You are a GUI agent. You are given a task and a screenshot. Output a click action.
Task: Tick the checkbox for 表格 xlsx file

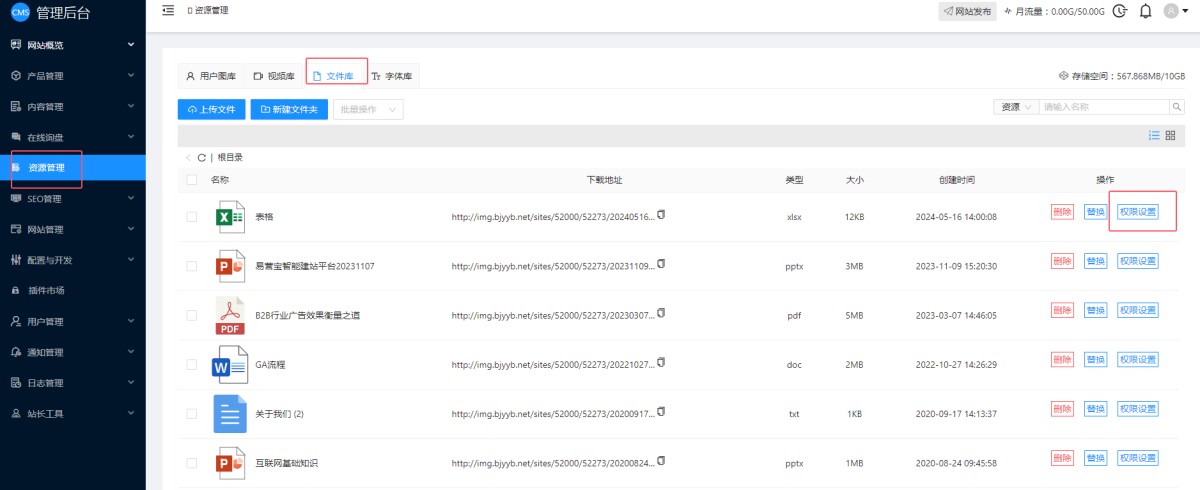192,217
